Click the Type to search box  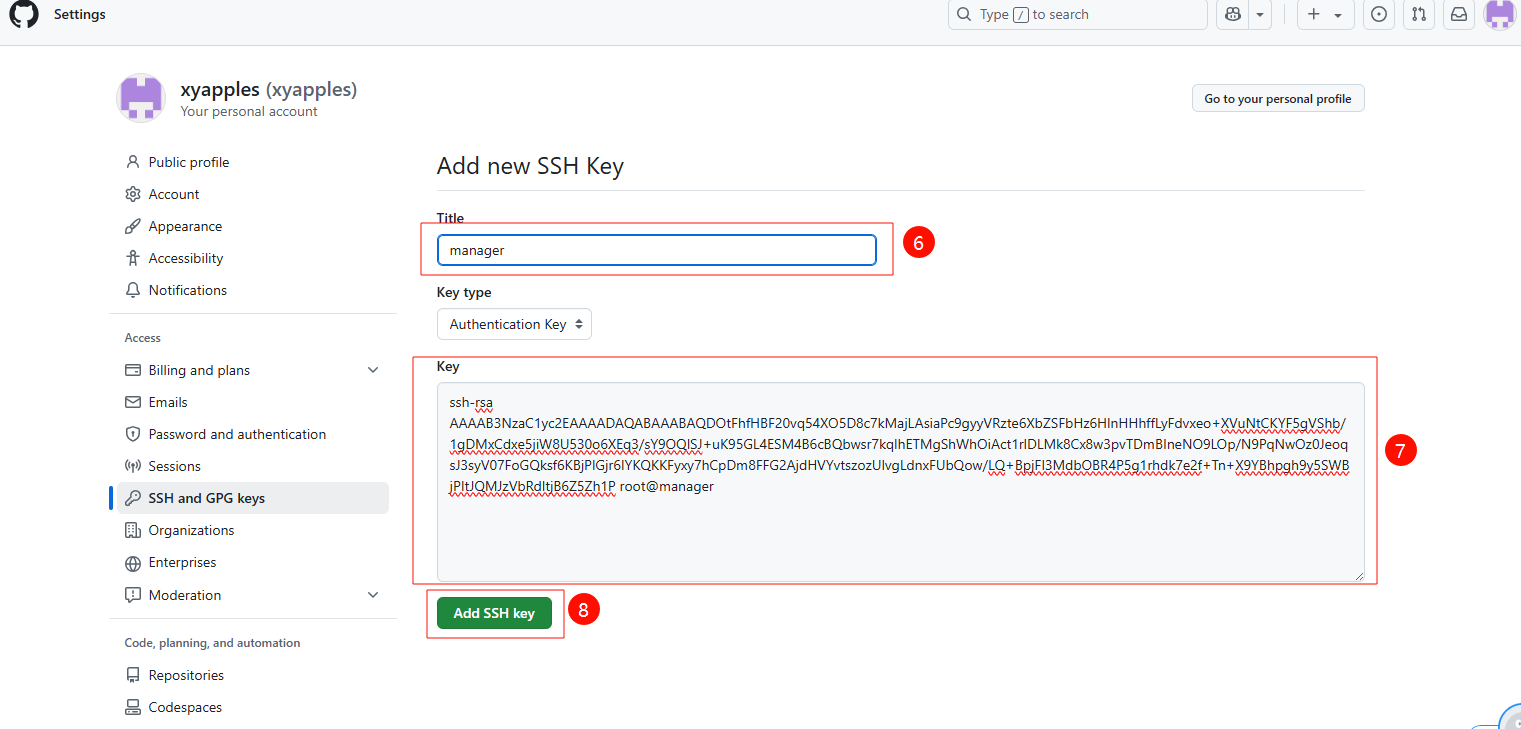(x=1077, y=15)
